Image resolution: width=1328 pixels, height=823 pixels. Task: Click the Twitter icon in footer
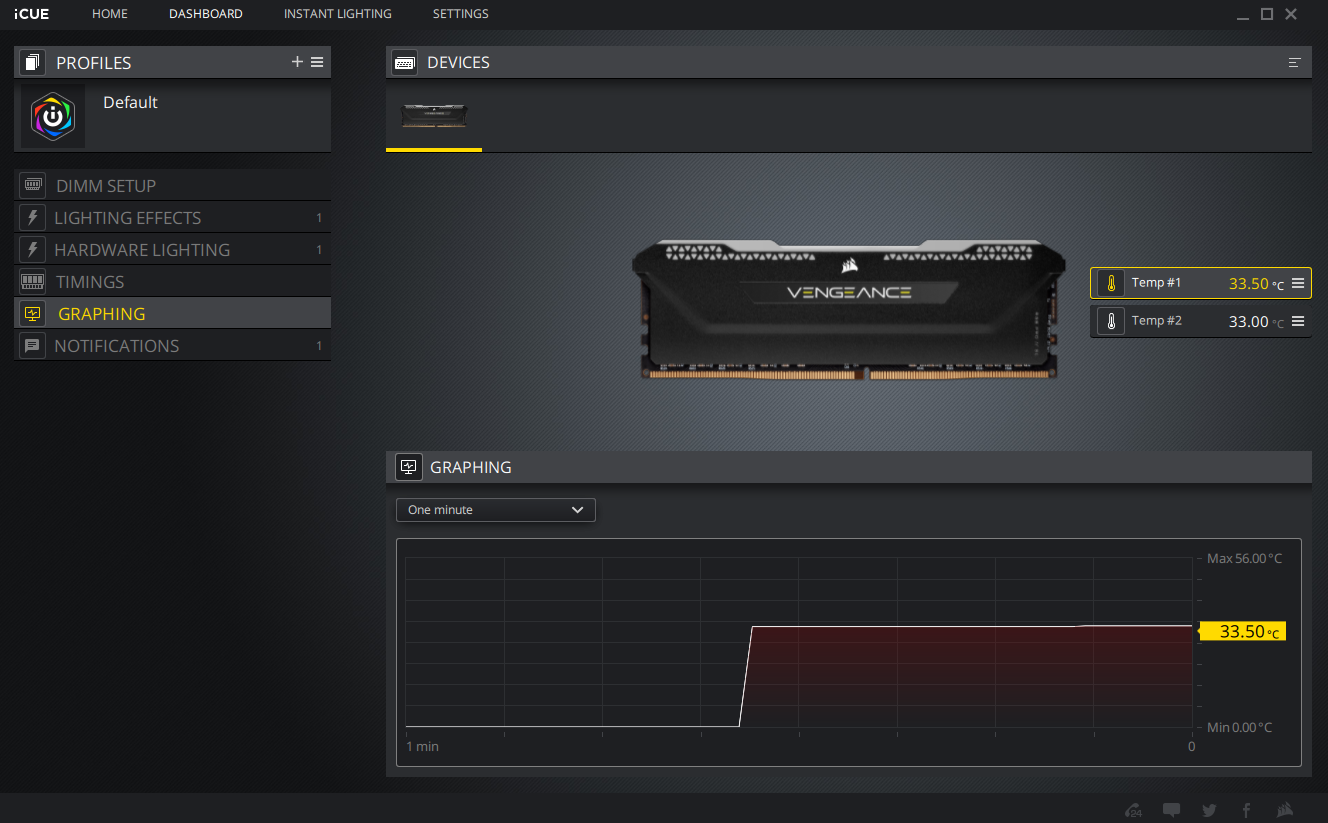(1209, 810)
